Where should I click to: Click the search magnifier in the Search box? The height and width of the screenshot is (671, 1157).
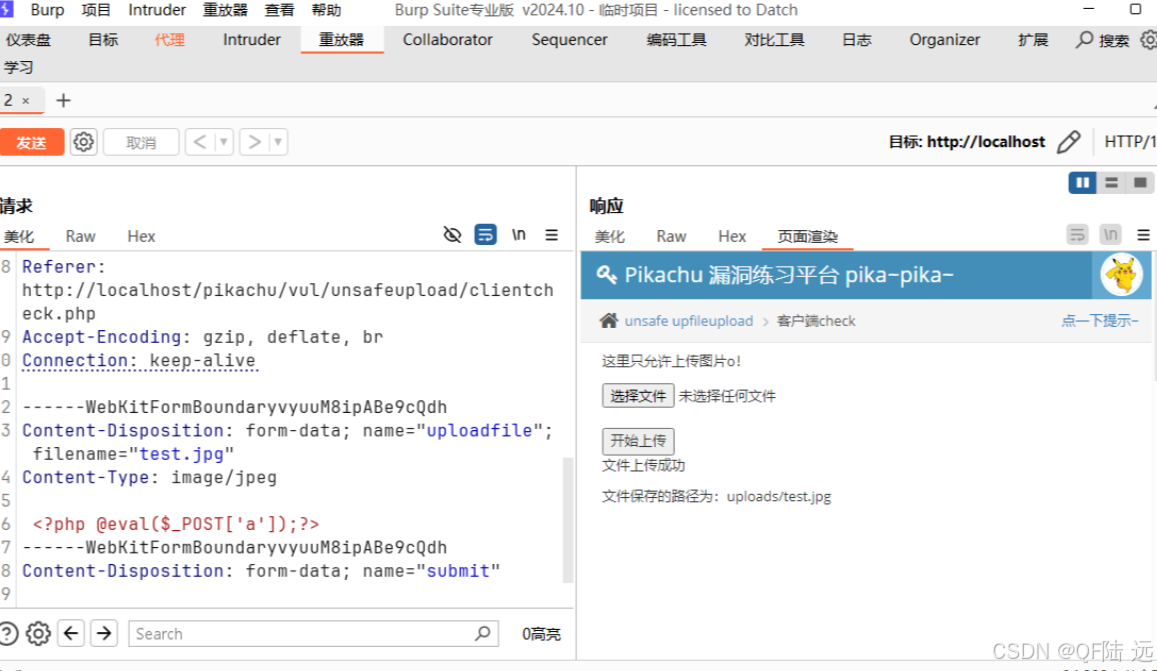(483, 633)
